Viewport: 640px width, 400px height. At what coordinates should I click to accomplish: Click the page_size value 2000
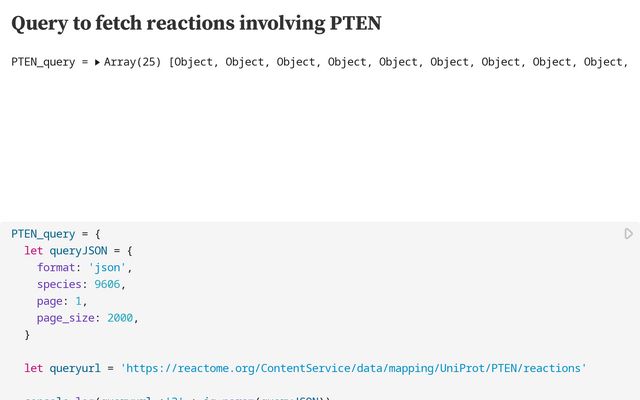click(x=120, y=318)
